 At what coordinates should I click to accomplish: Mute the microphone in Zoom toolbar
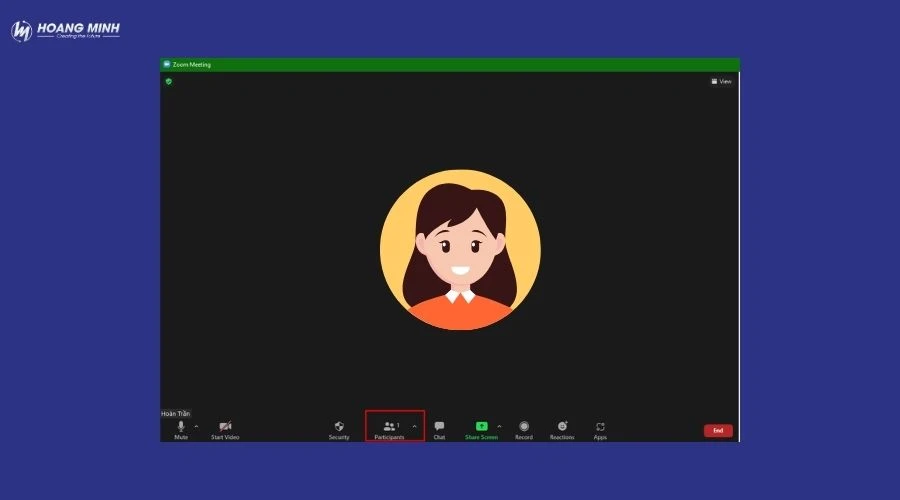(x=181, y=430)
